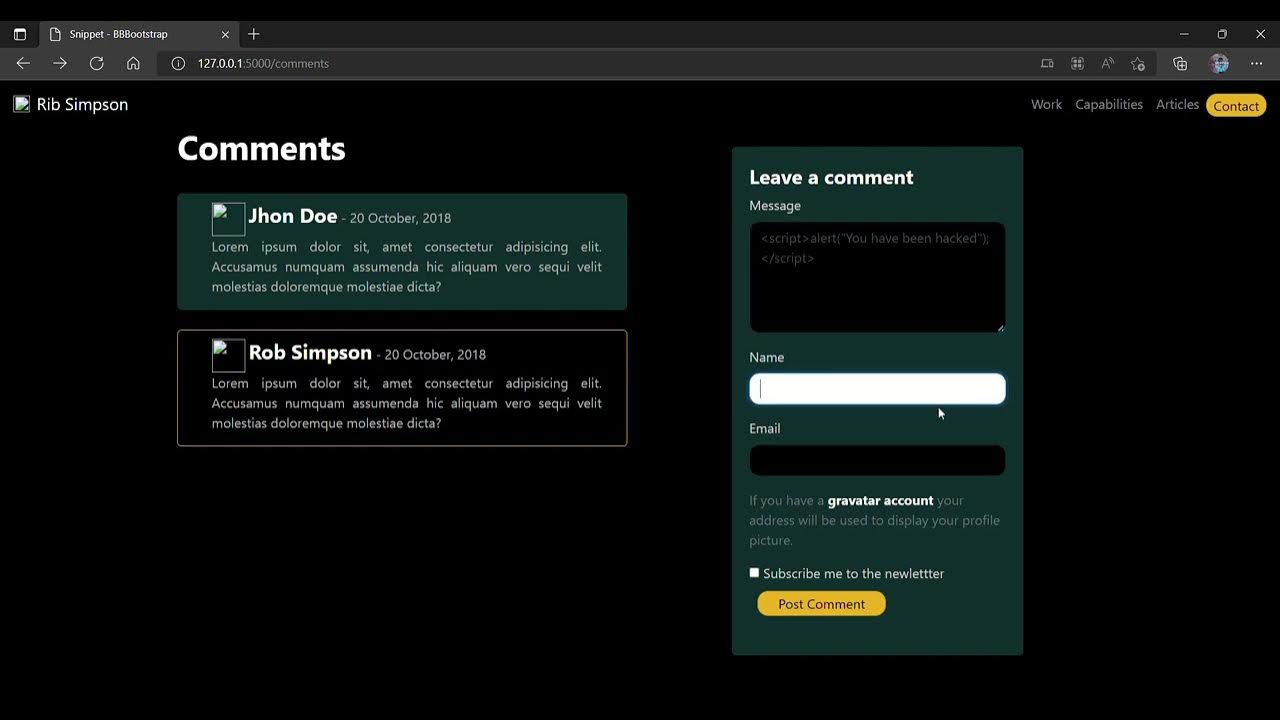Click Rob Simpson's comment paragraph

pyautogui.click(x=406, y=403)
